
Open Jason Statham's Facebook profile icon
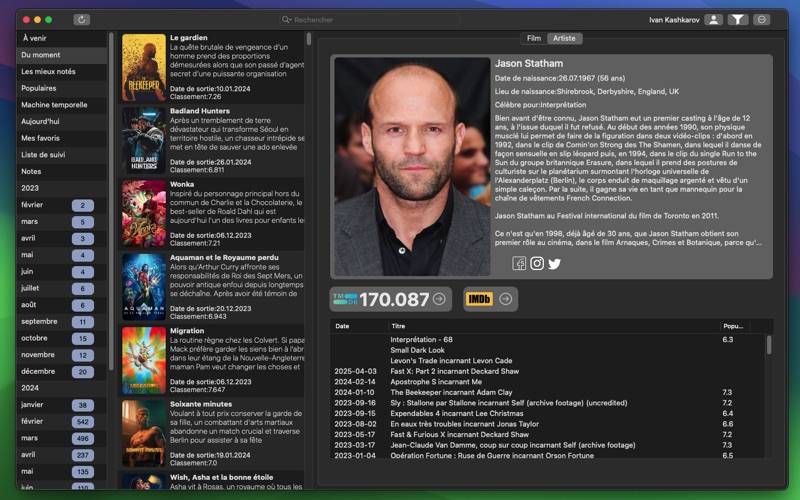pyautogui.click(x=519, y=263)
